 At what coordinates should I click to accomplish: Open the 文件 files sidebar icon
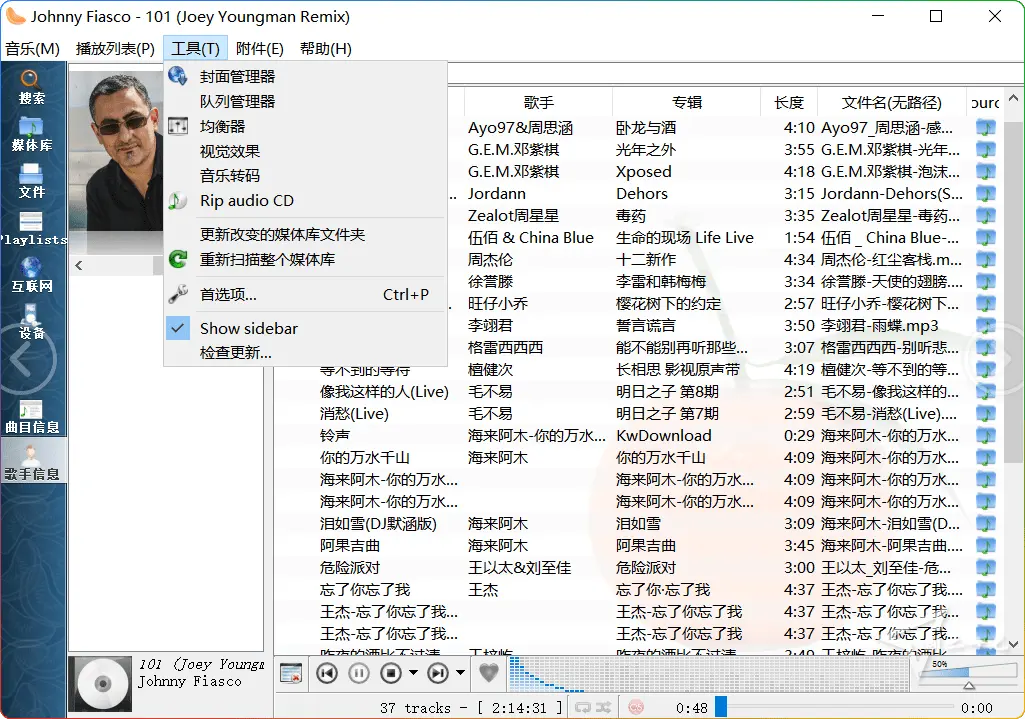tap(31, 181)
